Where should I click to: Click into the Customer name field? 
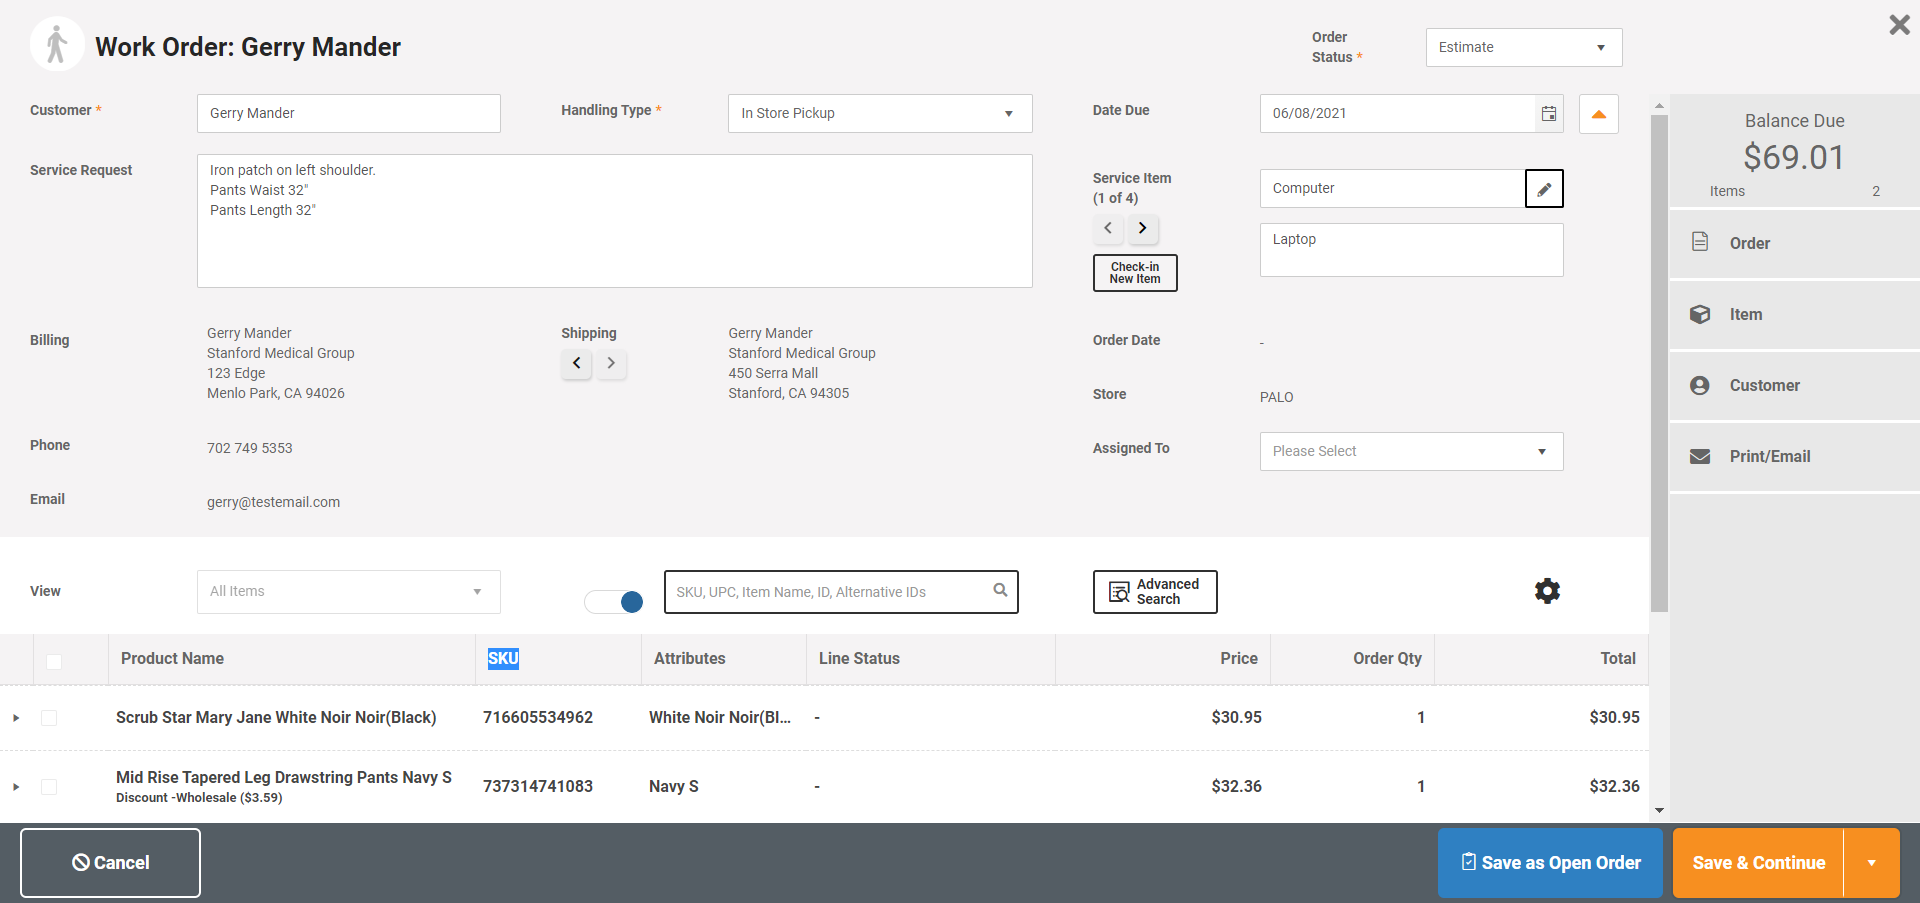[x=349, y=114]
